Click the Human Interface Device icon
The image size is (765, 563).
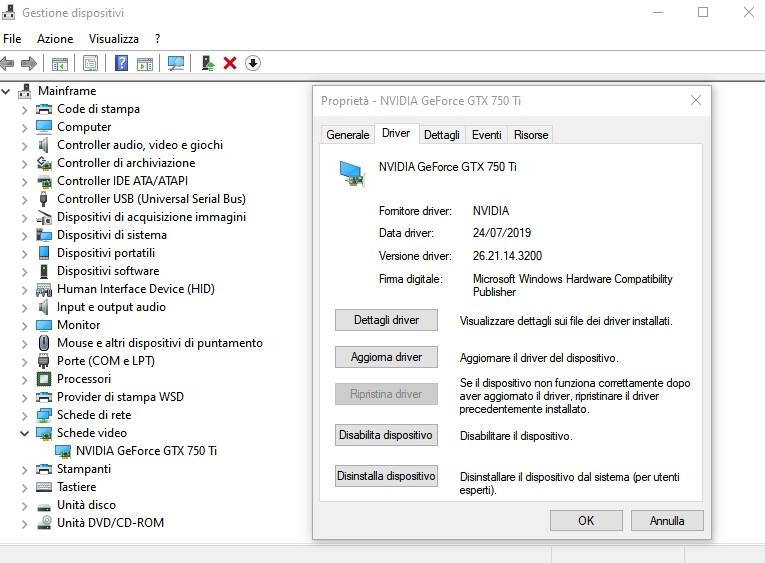44,289
